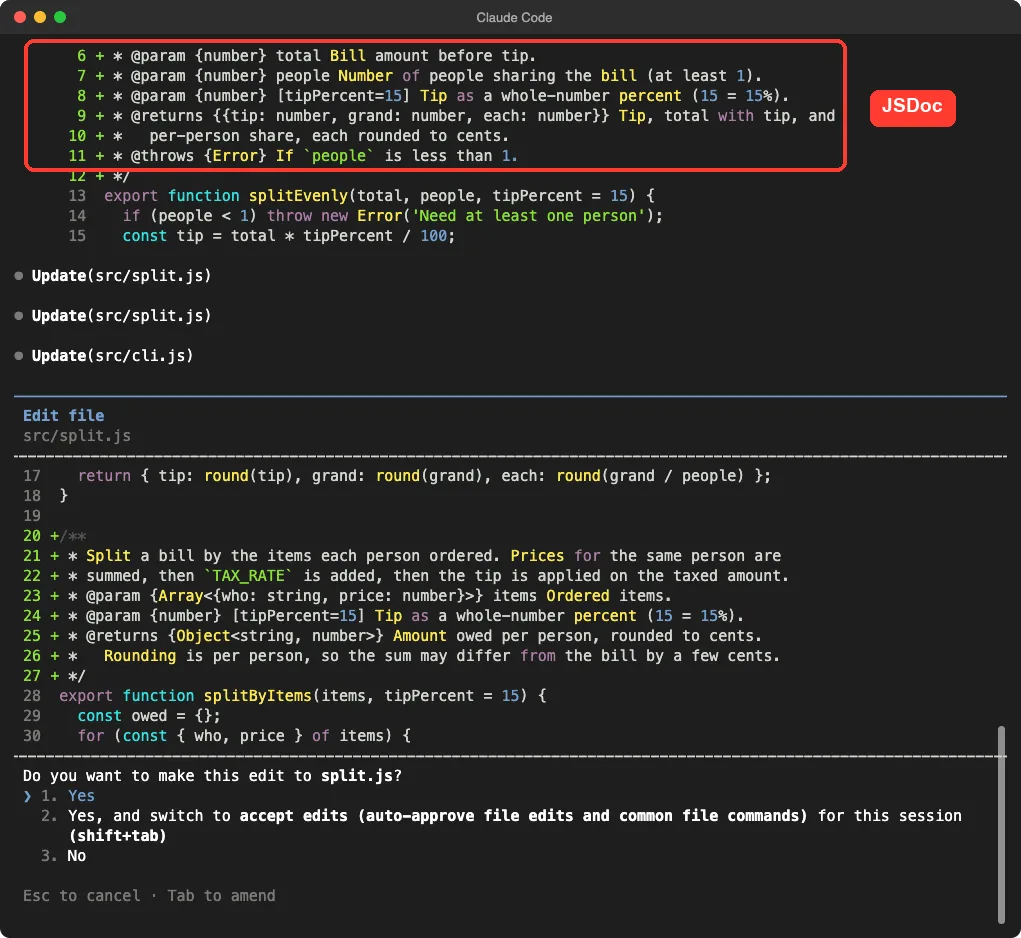Click line 30 for loop statement
Screen dimensions: 1021x938
244,736
